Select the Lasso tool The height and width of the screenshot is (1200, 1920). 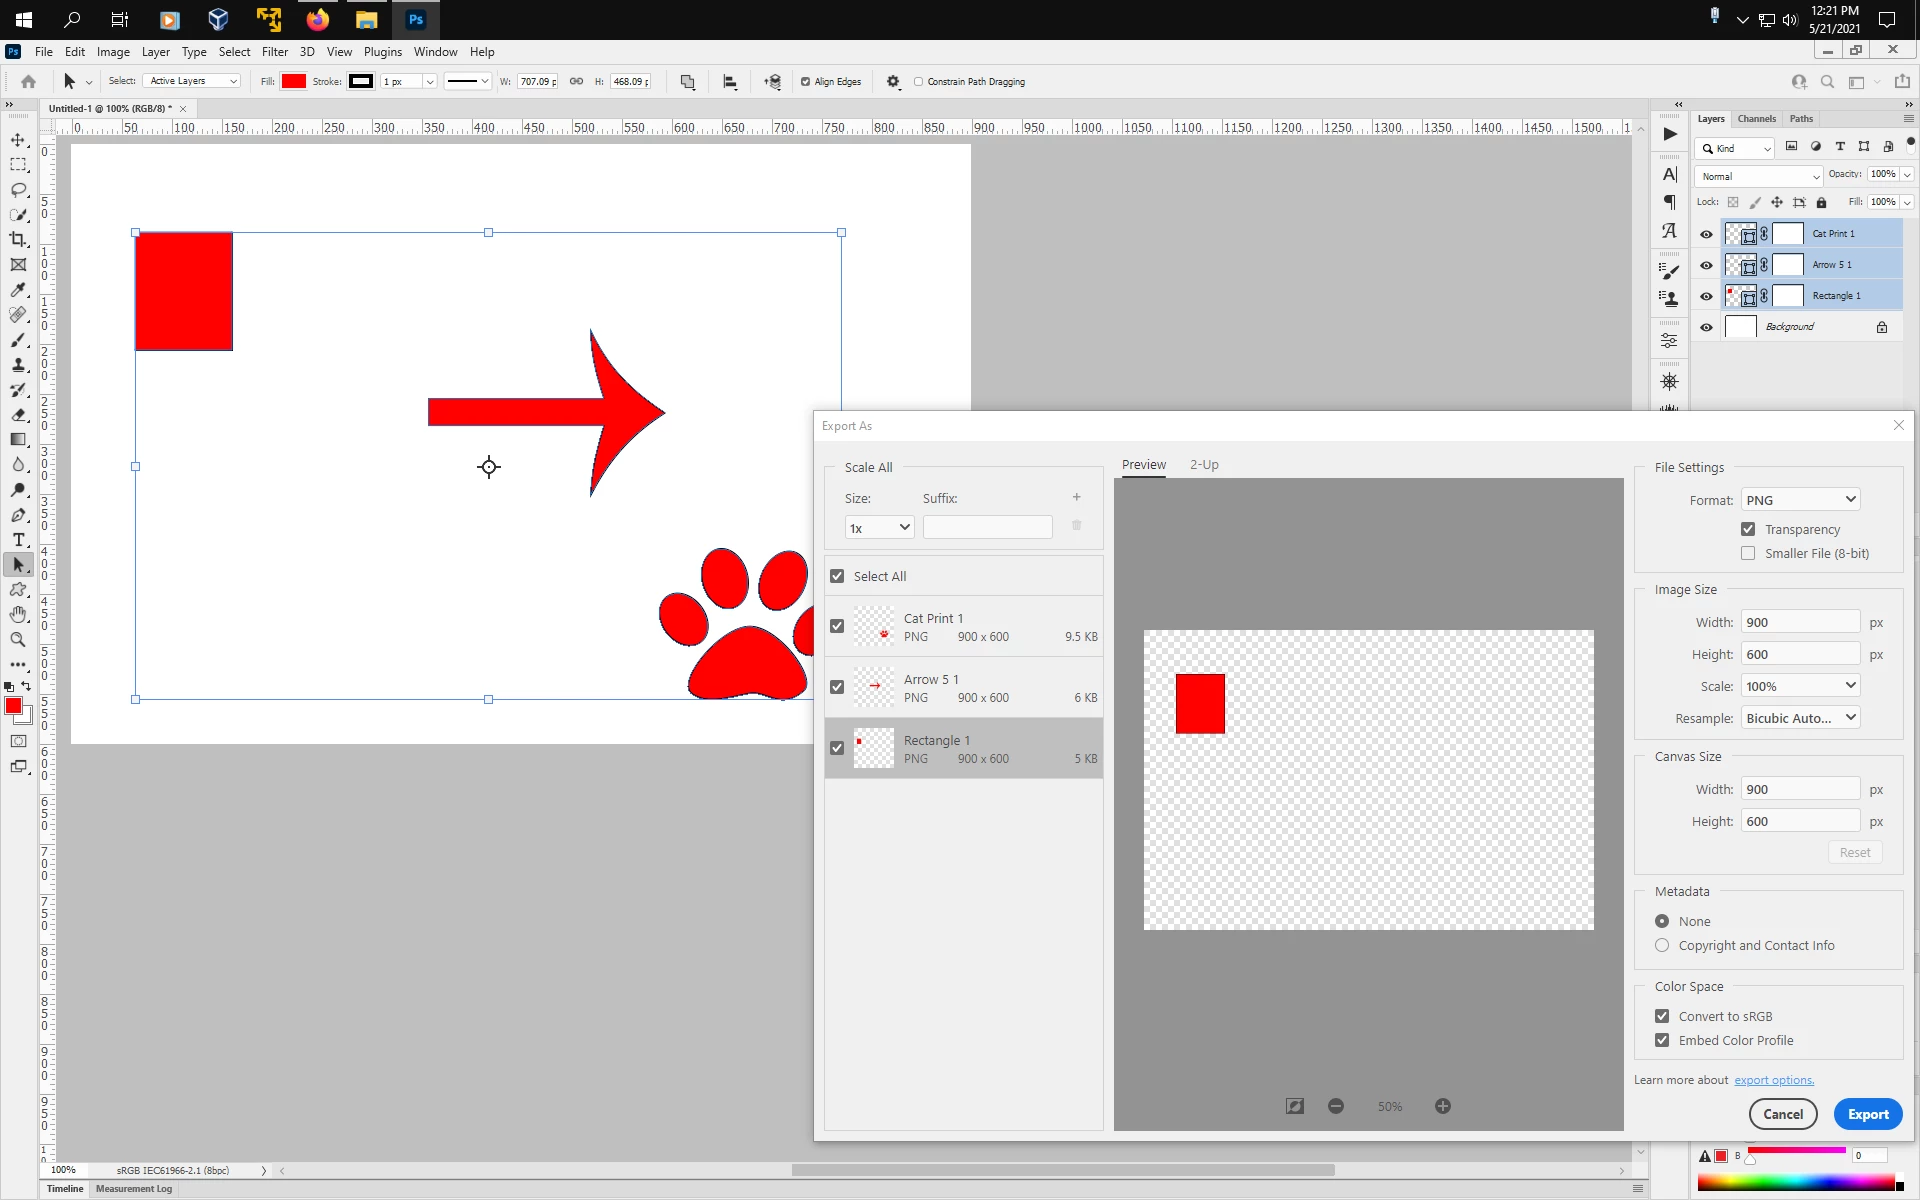pyautogui.click(x=18, y=190)
